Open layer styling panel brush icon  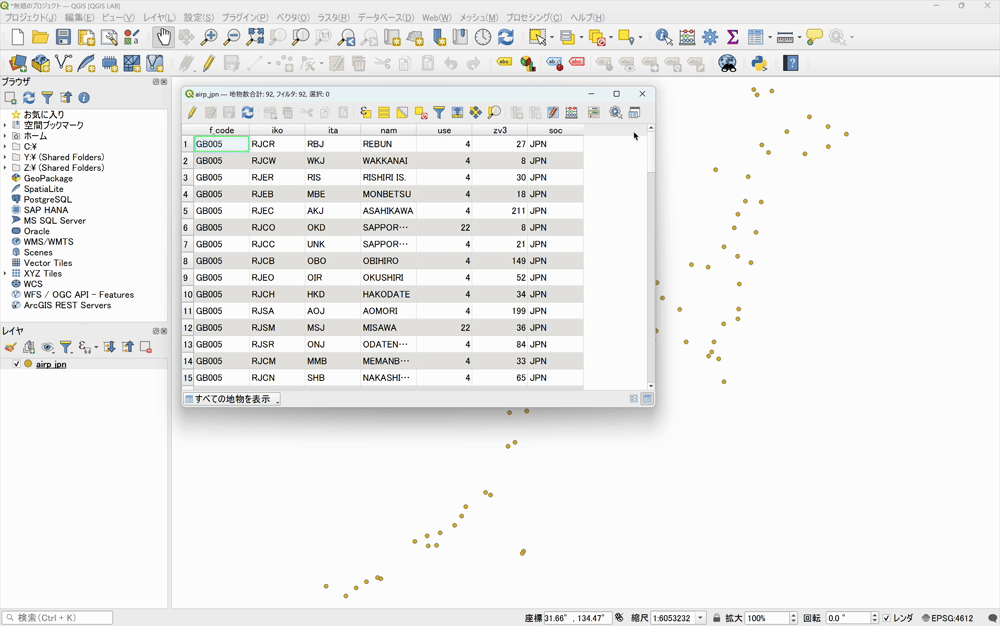click(10, 347)
